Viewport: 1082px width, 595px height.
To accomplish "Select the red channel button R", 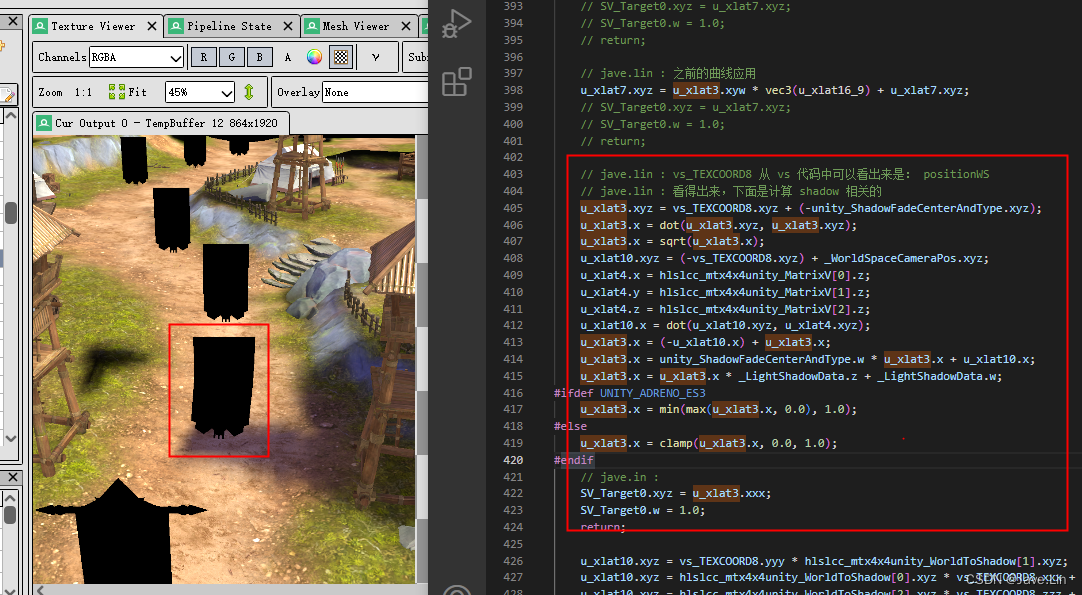I will point(203,57).
